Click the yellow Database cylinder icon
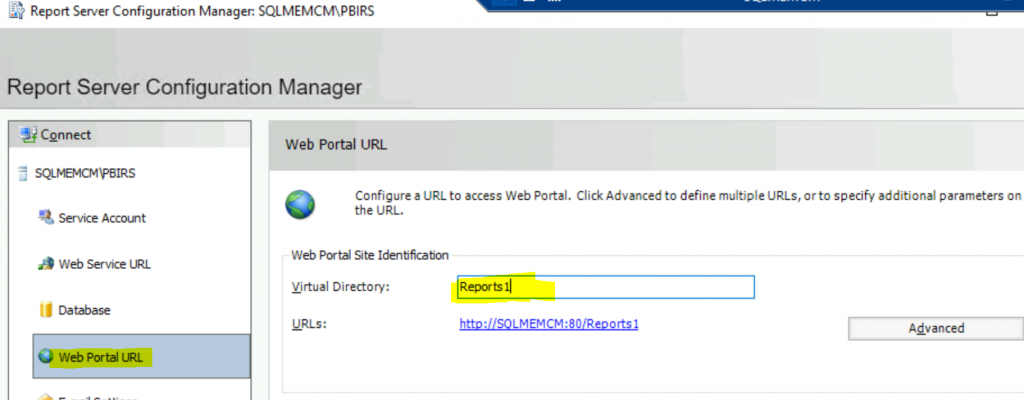This screenshot has width=1024, height=400. [46, 310]
